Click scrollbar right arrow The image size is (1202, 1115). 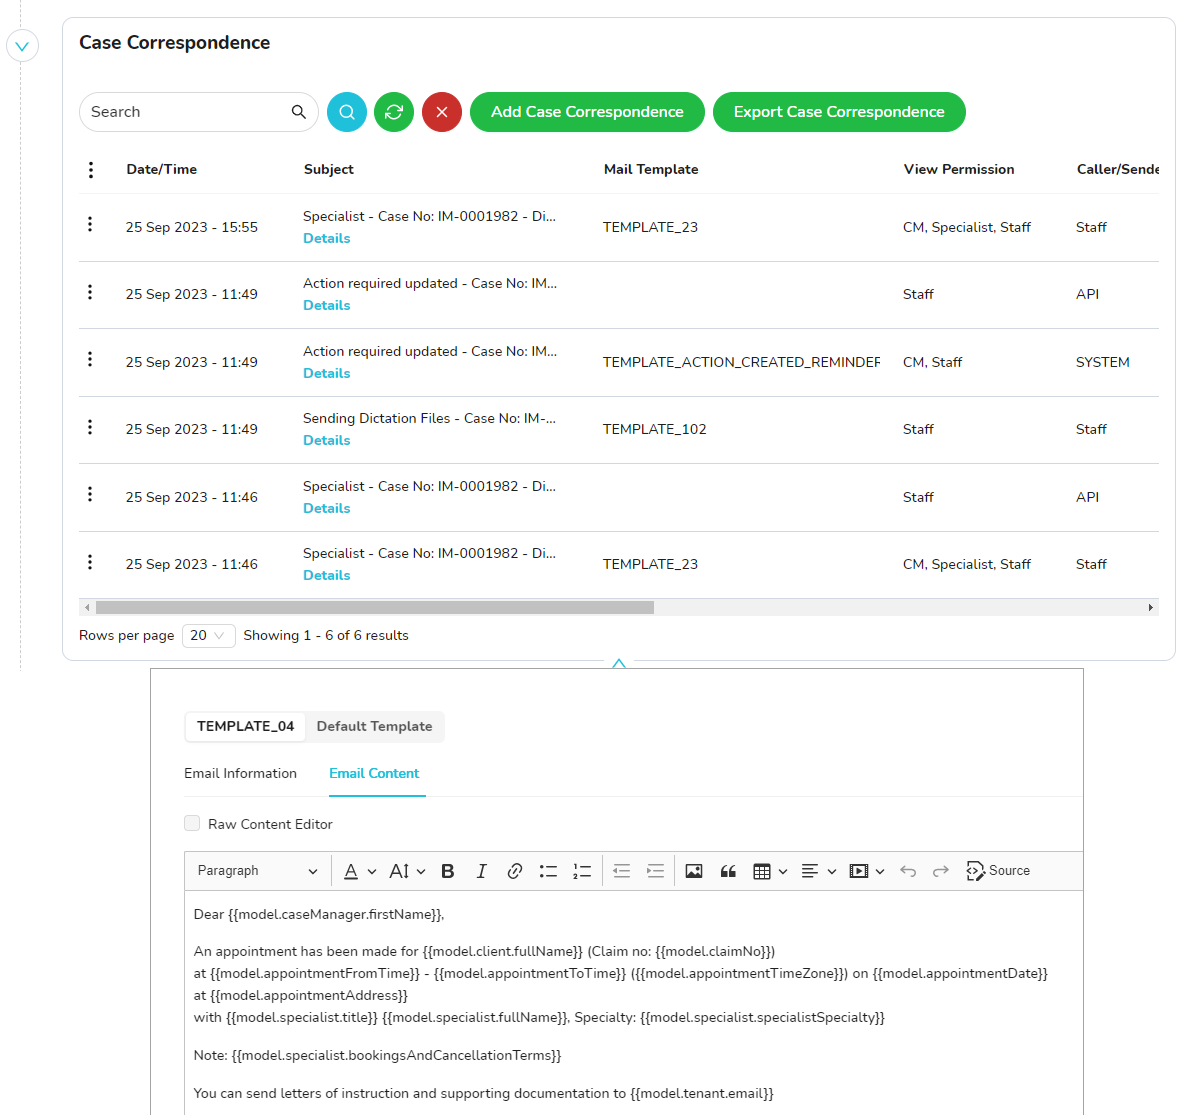(1151, 607)
